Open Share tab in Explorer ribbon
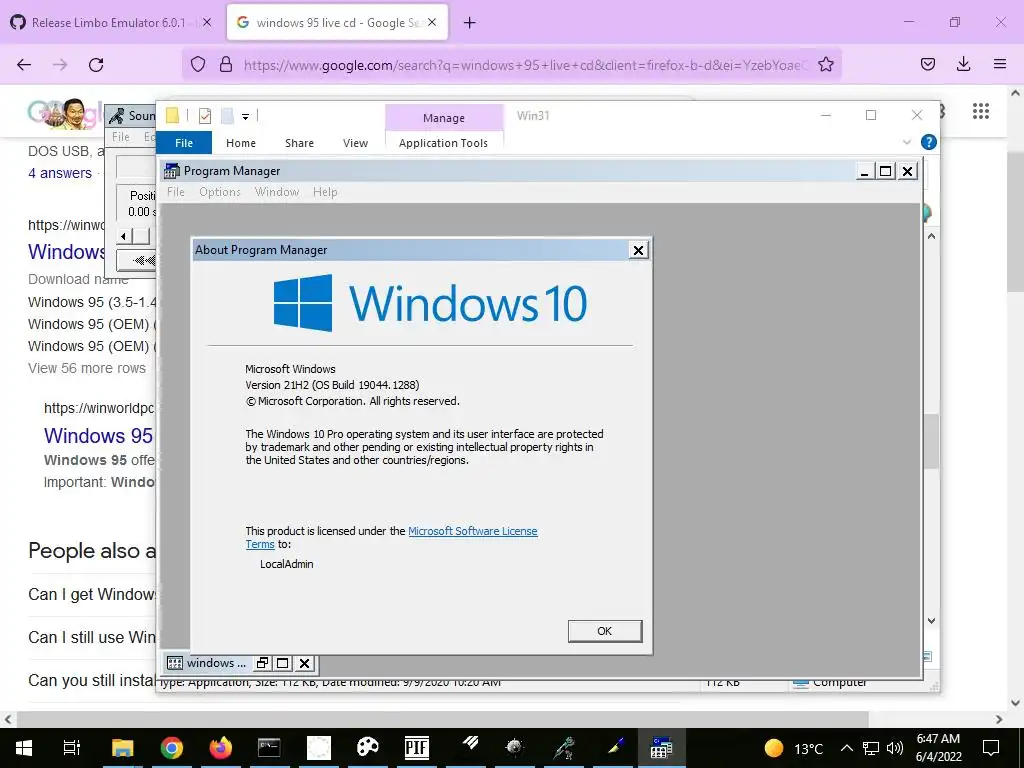 pos(299,143)
